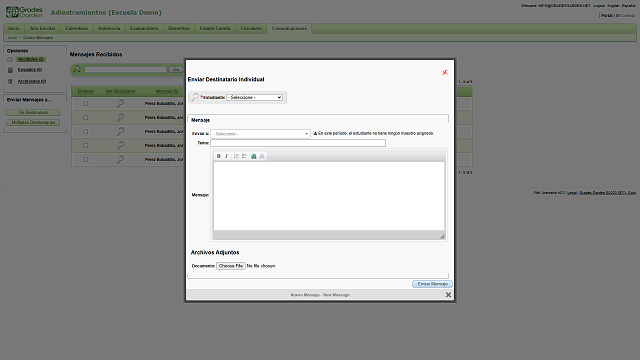Open the Inicio menu tab
The width and height of the screenshot is (640, 360).
coord(14,28)
